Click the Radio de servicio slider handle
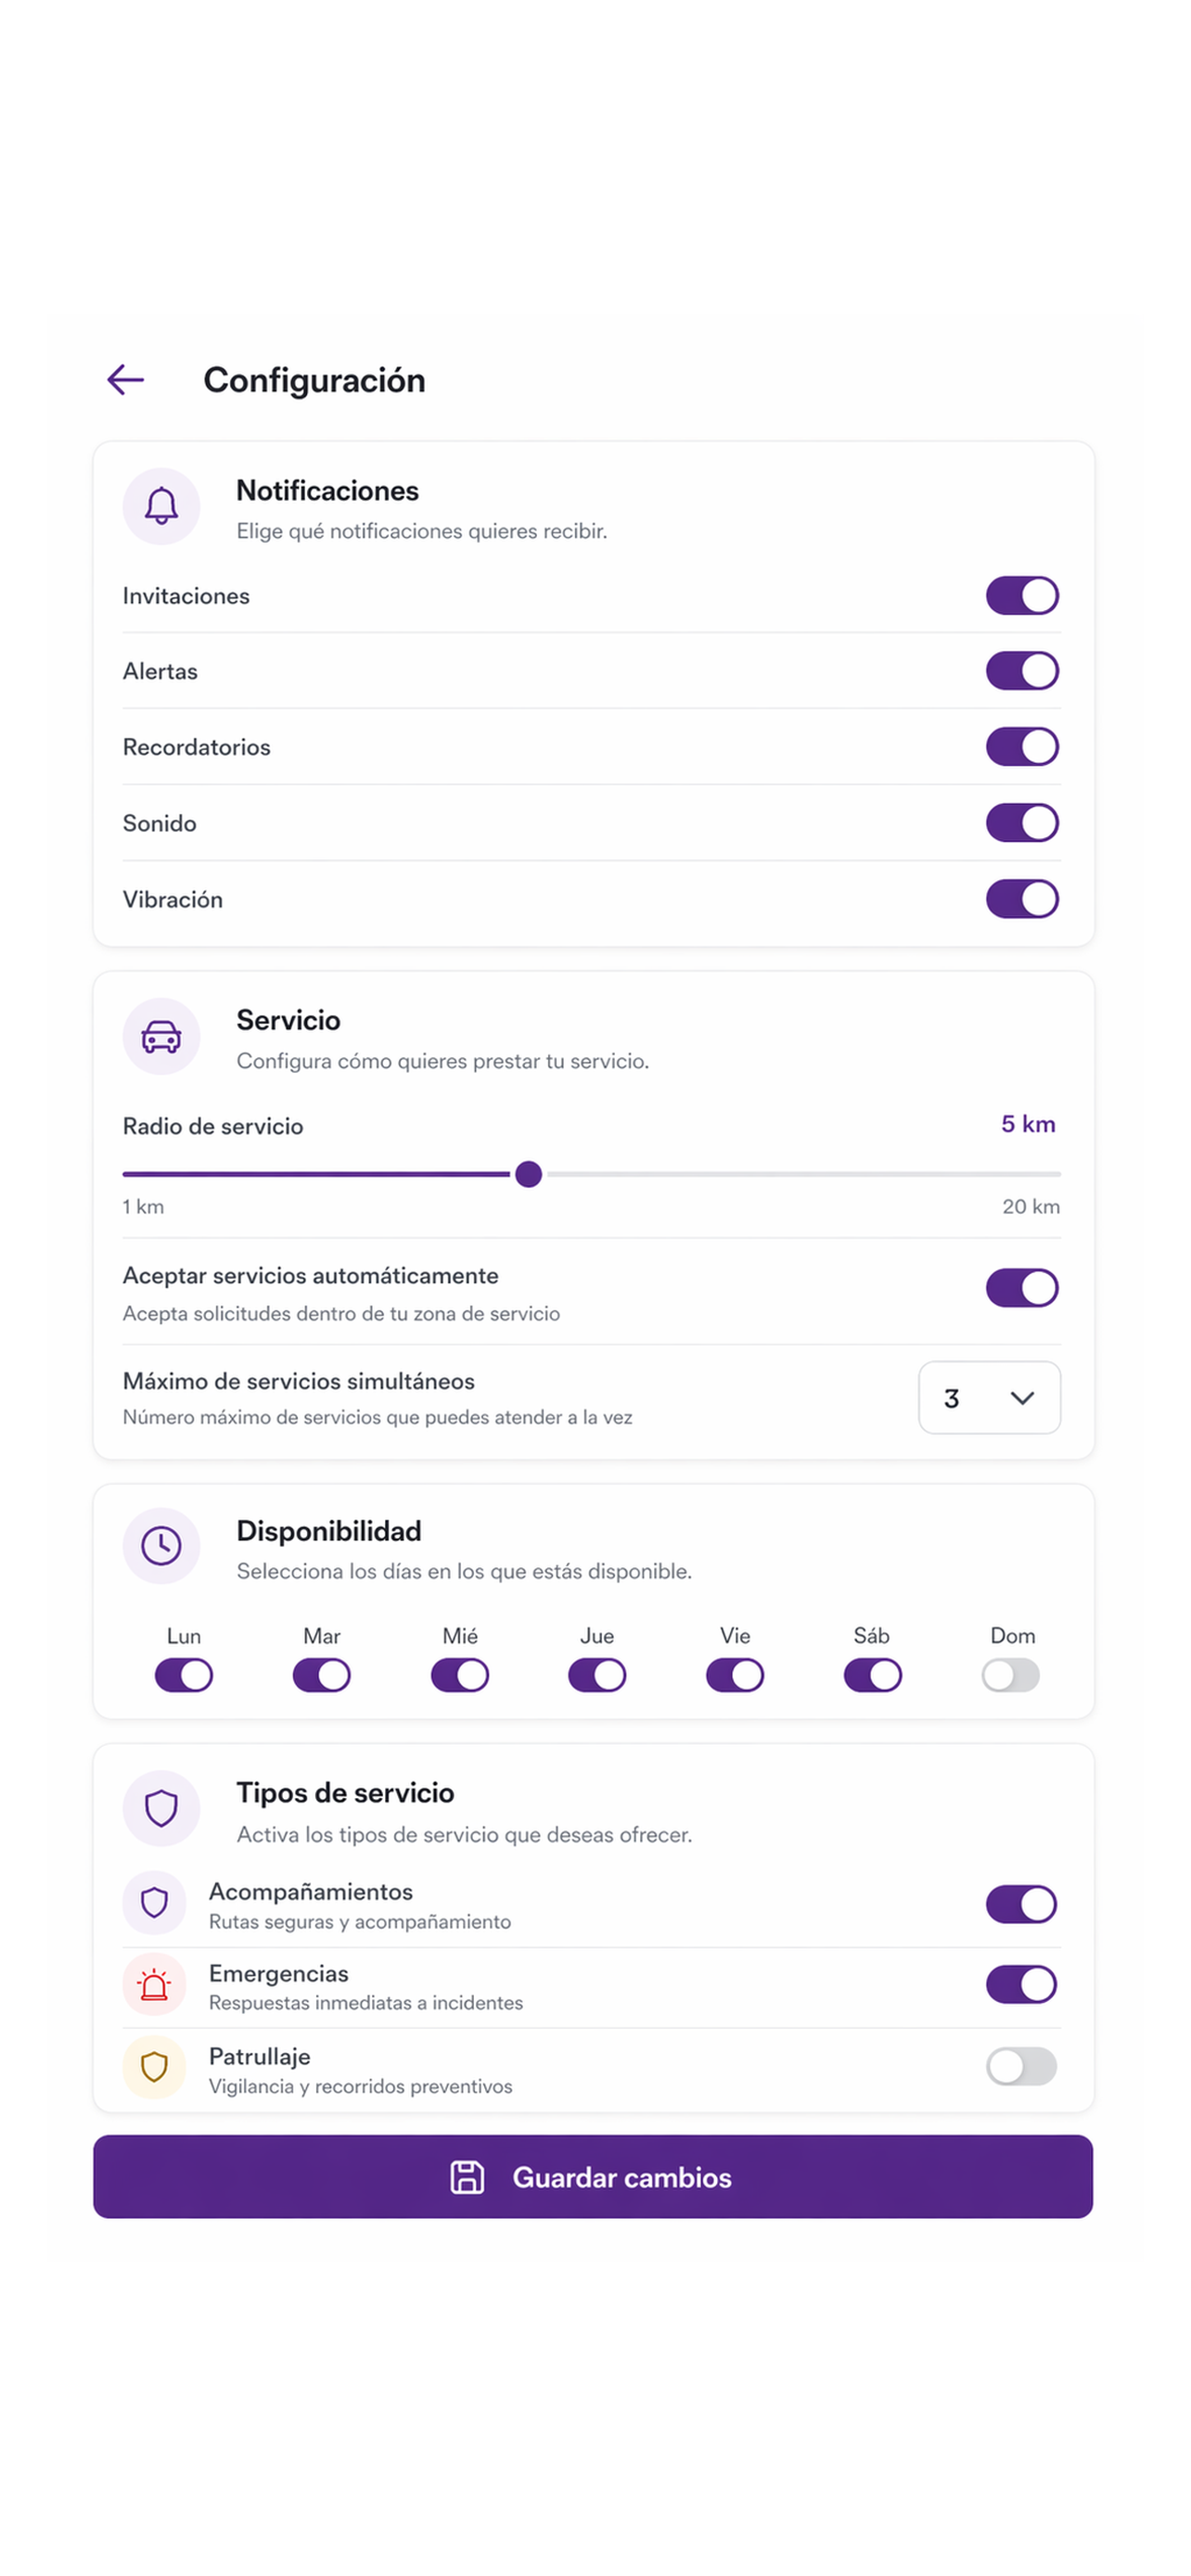The width and height of the screenshot is (1191, 2576). coord(528,1174)
